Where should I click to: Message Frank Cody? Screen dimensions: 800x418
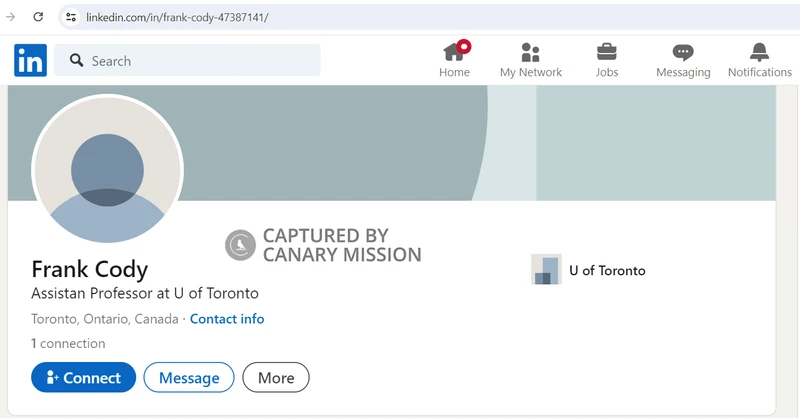[189, 377]
